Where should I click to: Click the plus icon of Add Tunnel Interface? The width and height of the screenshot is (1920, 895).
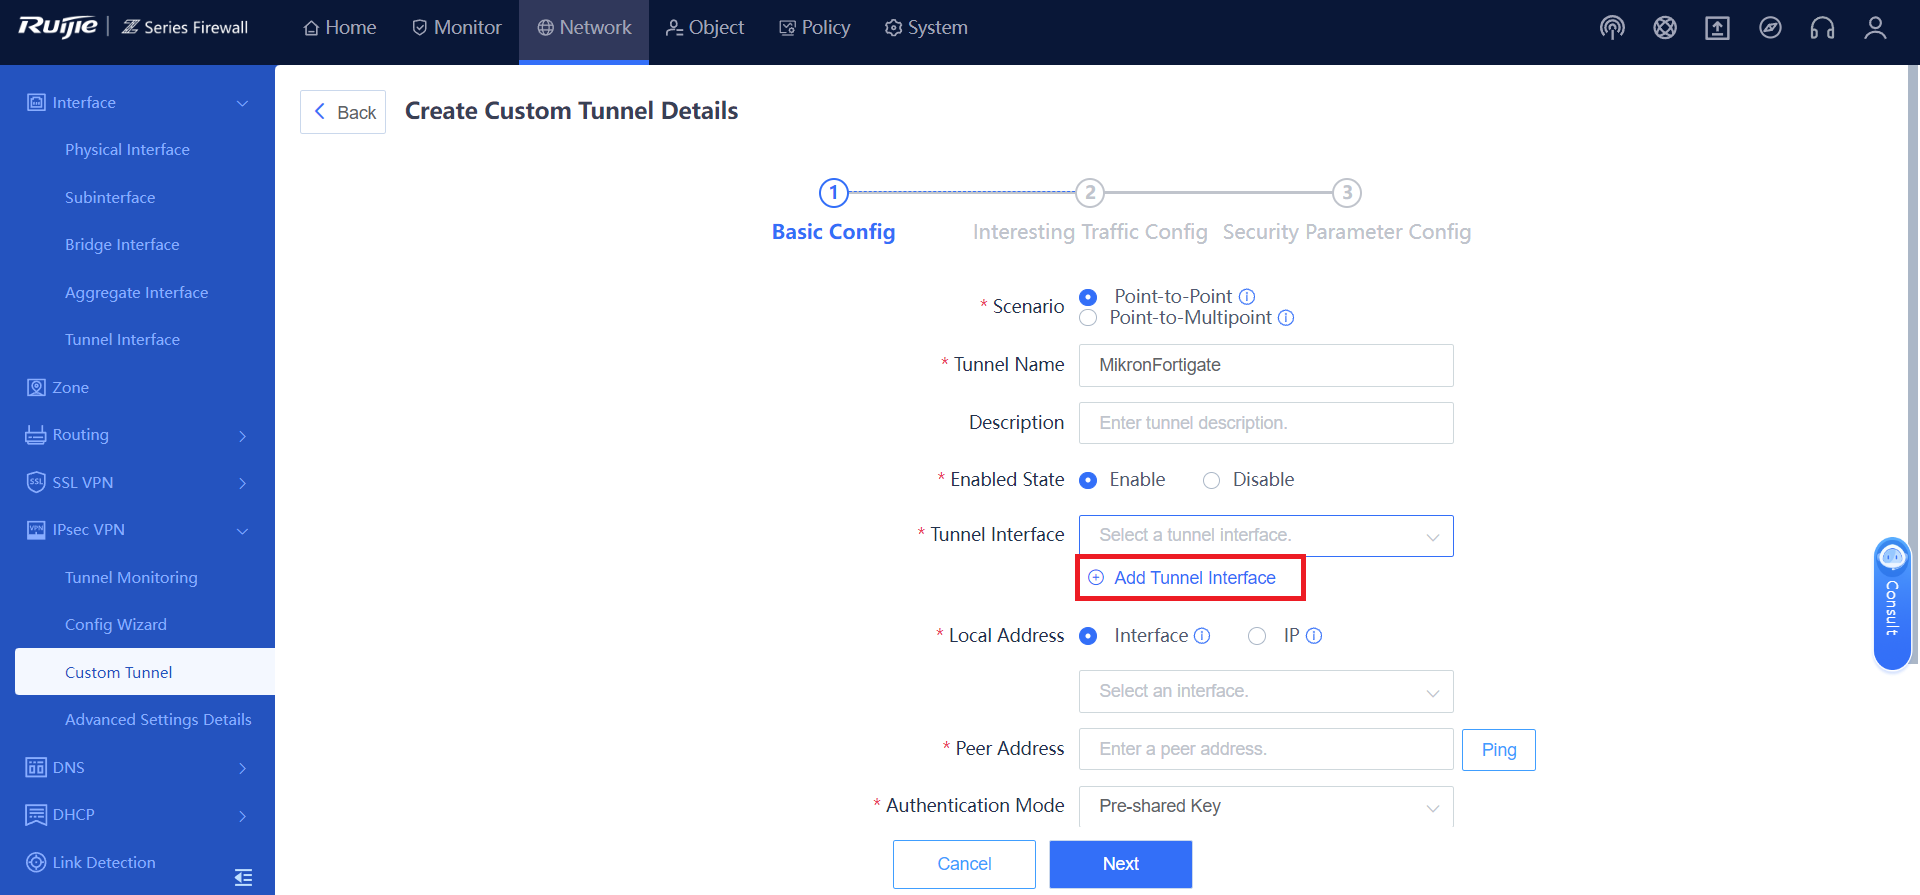(1096, 578)
